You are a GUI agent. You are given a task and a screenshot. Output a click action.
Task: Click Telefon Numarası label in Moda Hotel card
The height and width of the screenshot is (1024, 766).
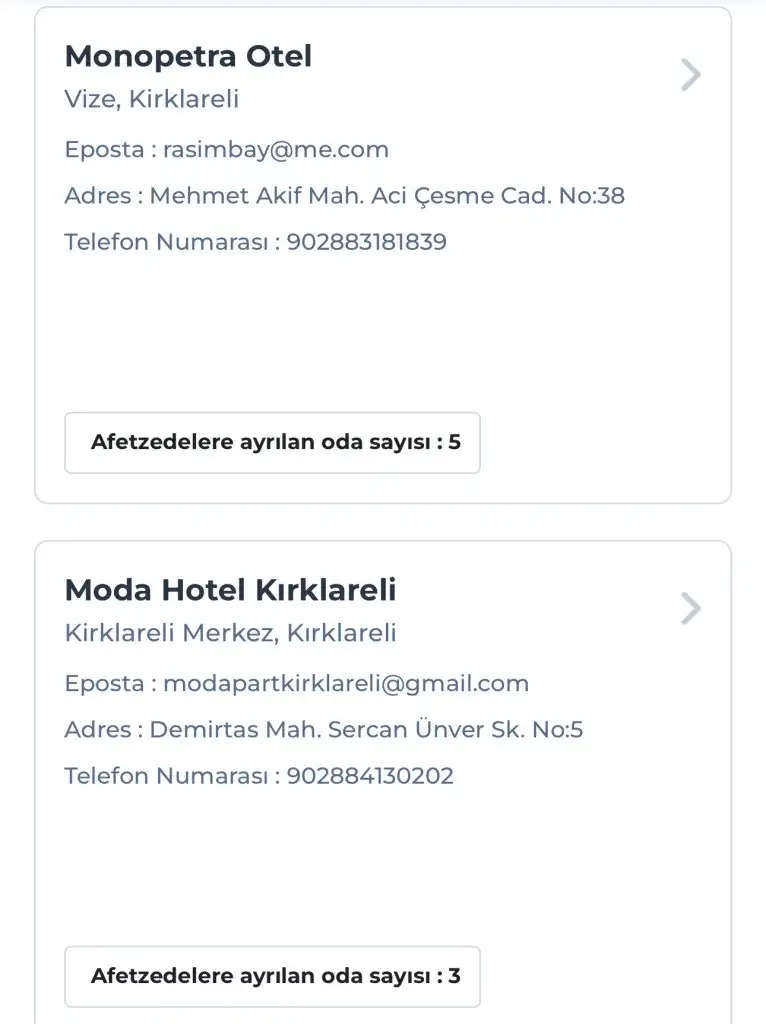pyautogui.click(x=166, y=776)
